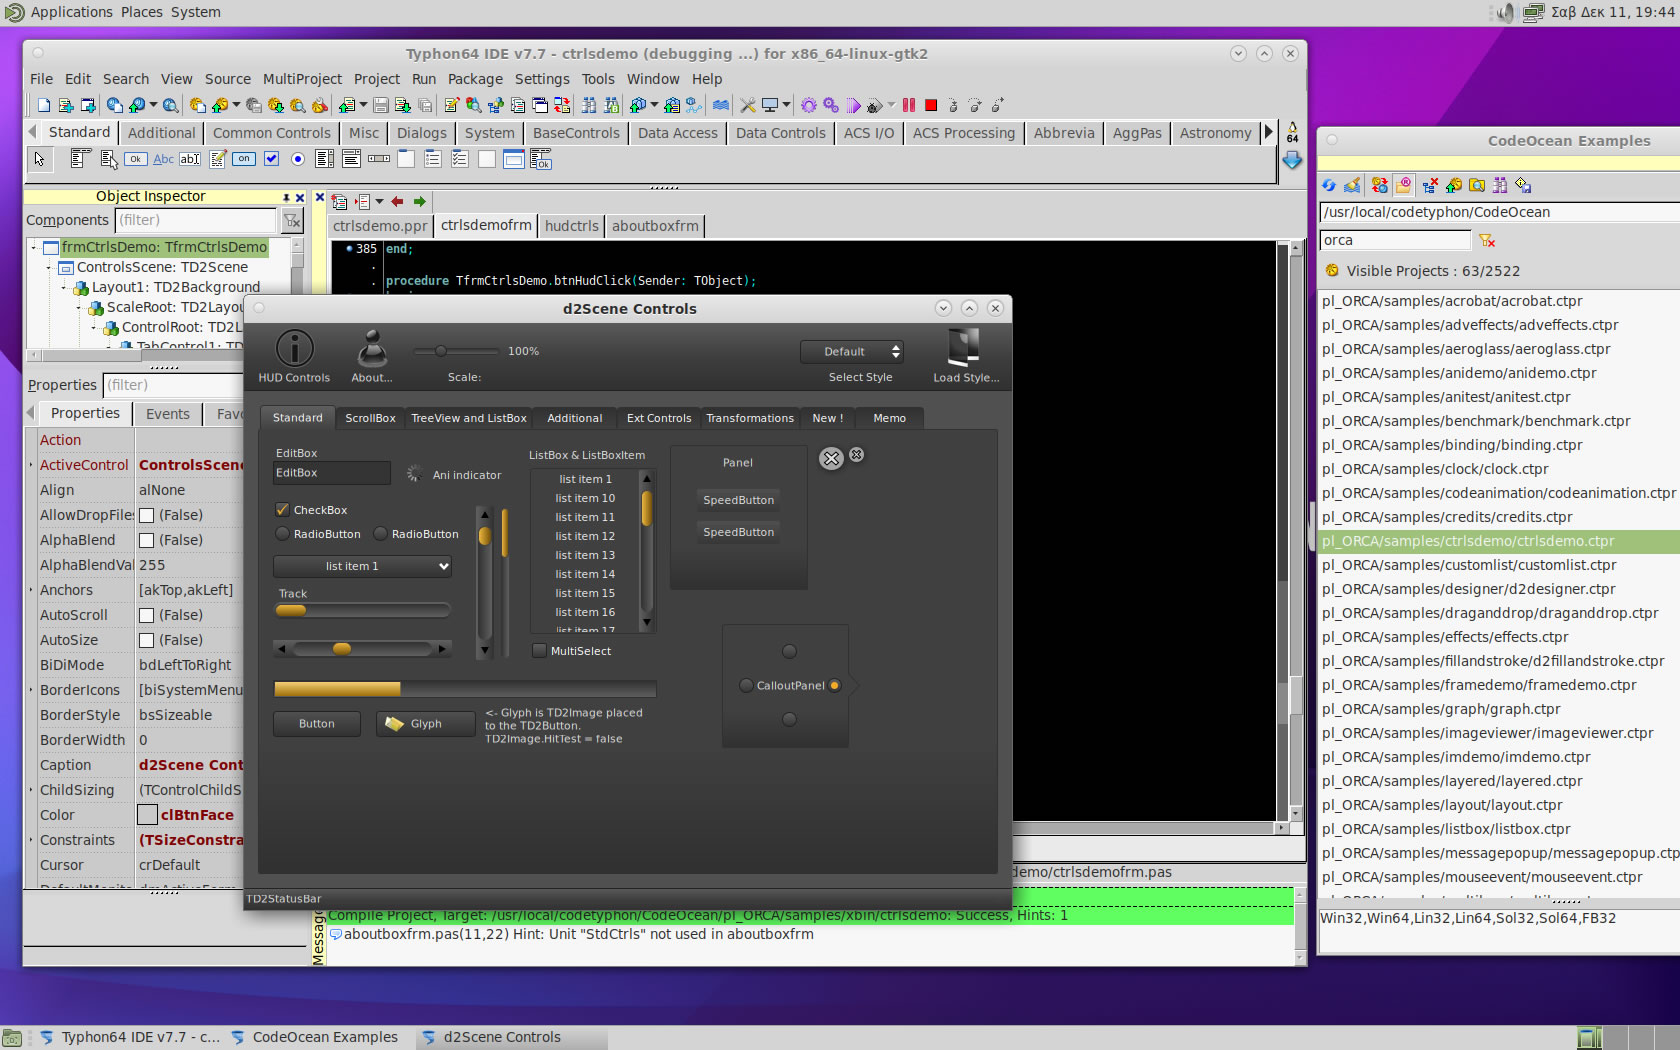Click the red Jump Back arrow above editor
The image size is (1680, 1050).
click(397, 201)
